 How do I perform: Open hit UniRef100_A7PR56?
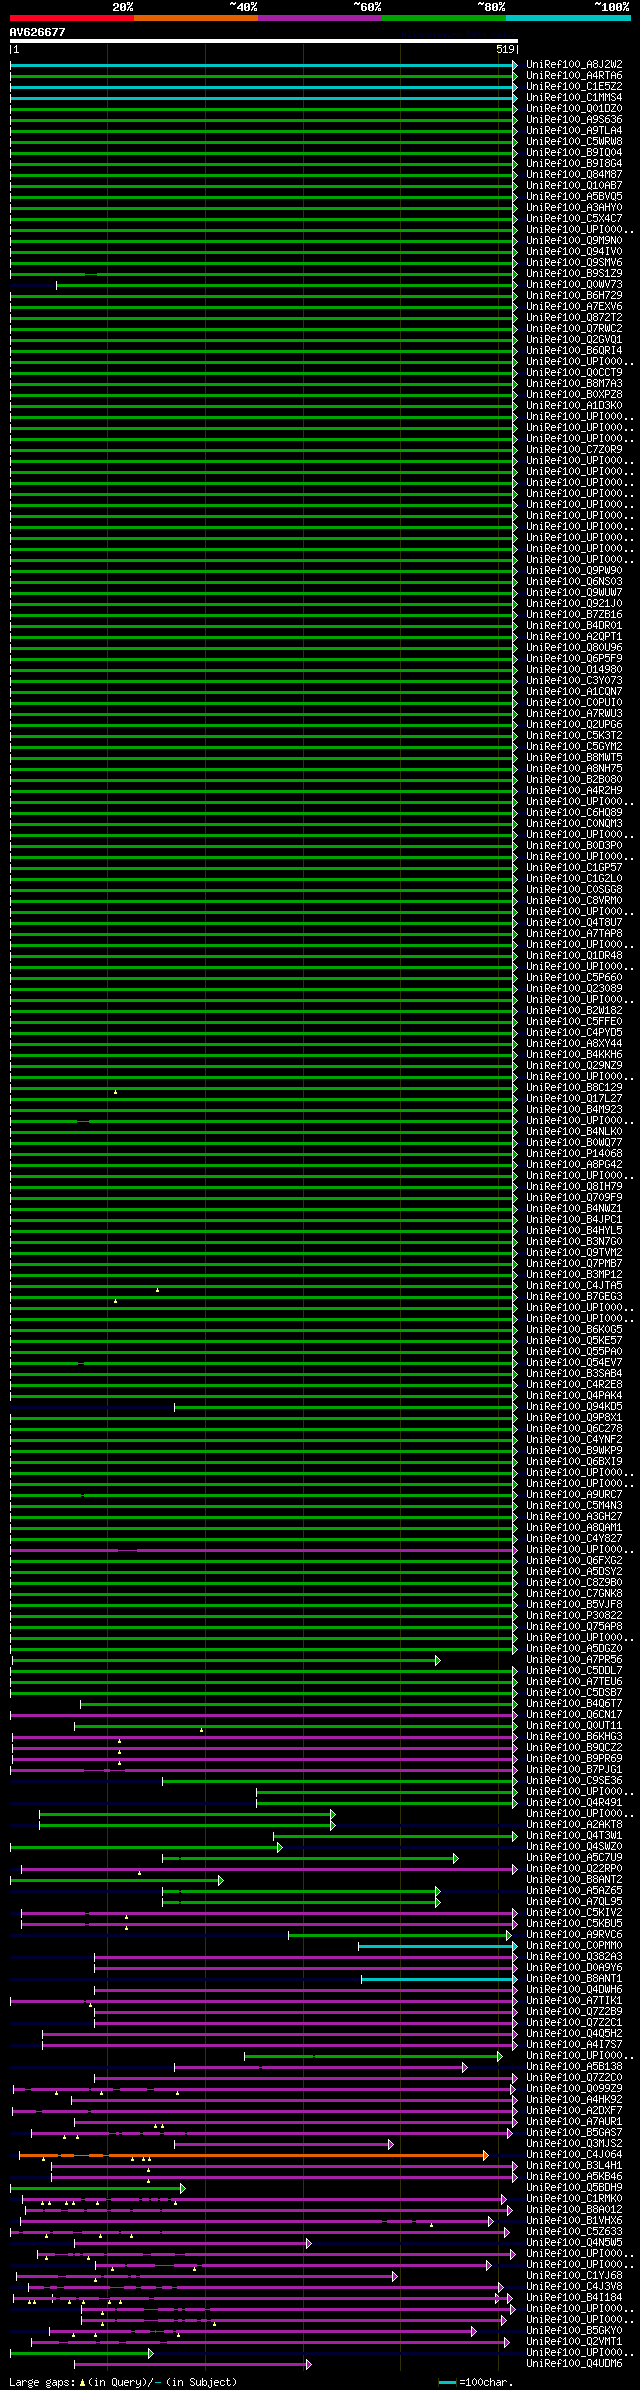(574, 1660)
